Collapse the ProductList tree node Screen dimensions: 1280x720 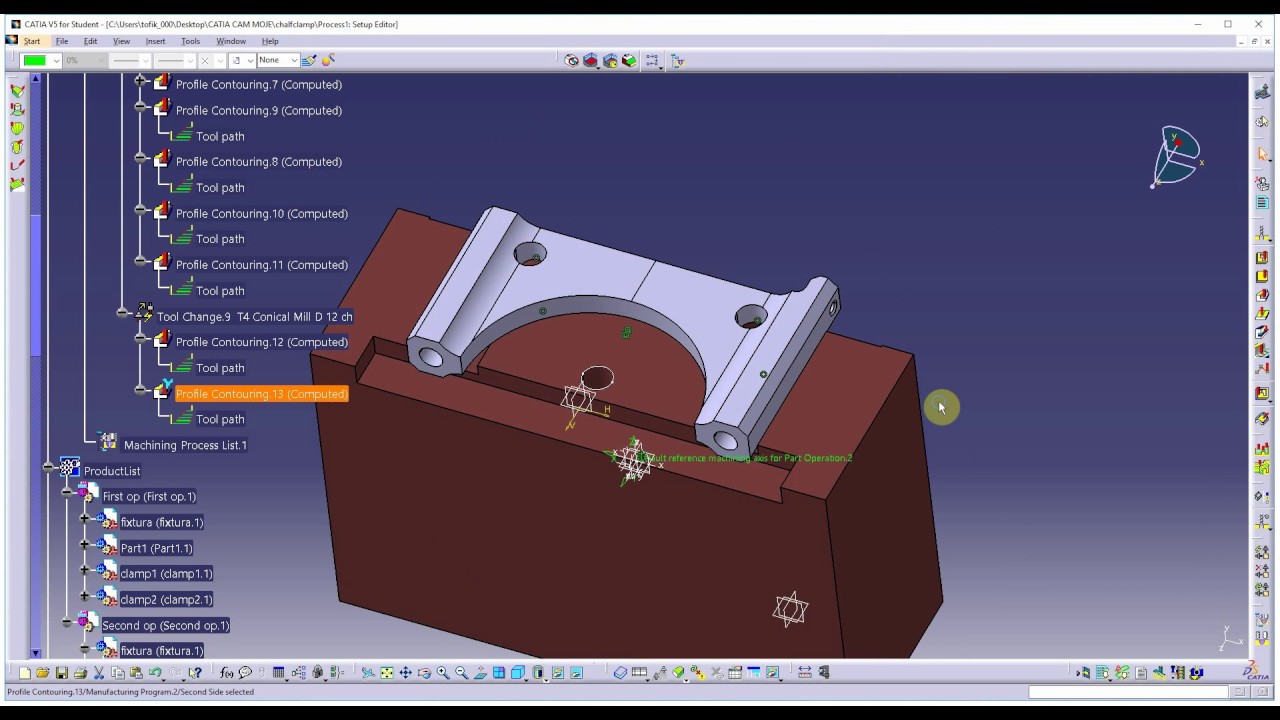(48, 468)
